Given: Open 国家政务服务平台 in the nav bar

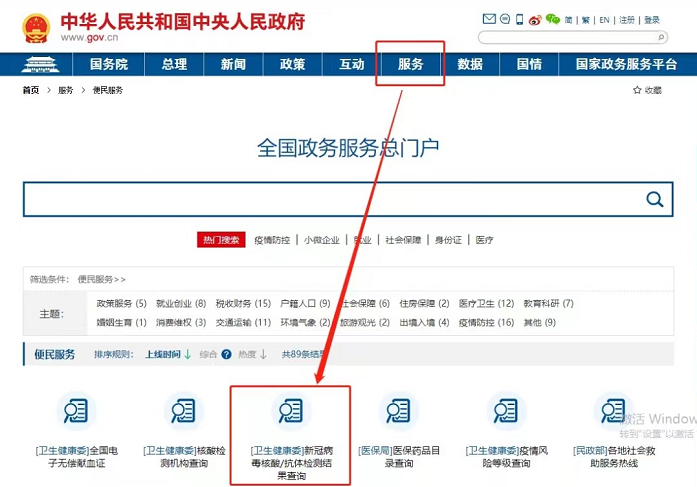Looking at the screenshot, I should click(x=626, y=64).
